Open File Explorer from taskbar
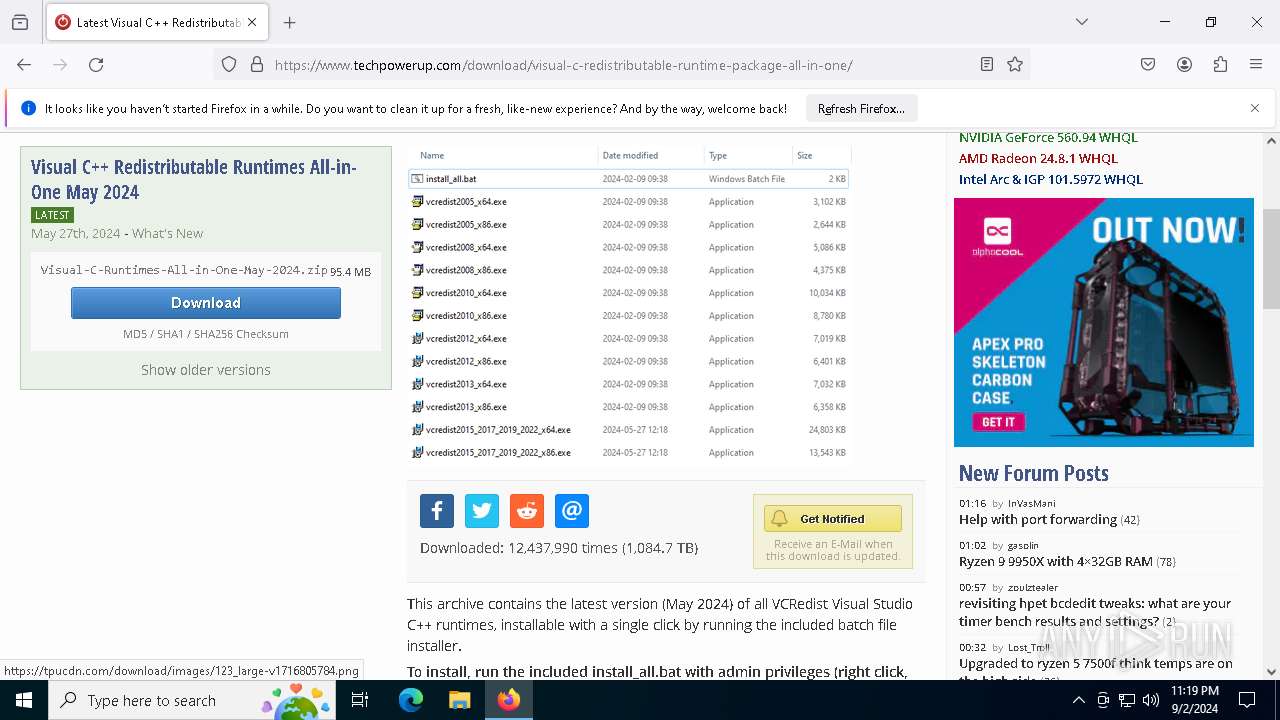The image size is (1280, 720). point(459,700)
